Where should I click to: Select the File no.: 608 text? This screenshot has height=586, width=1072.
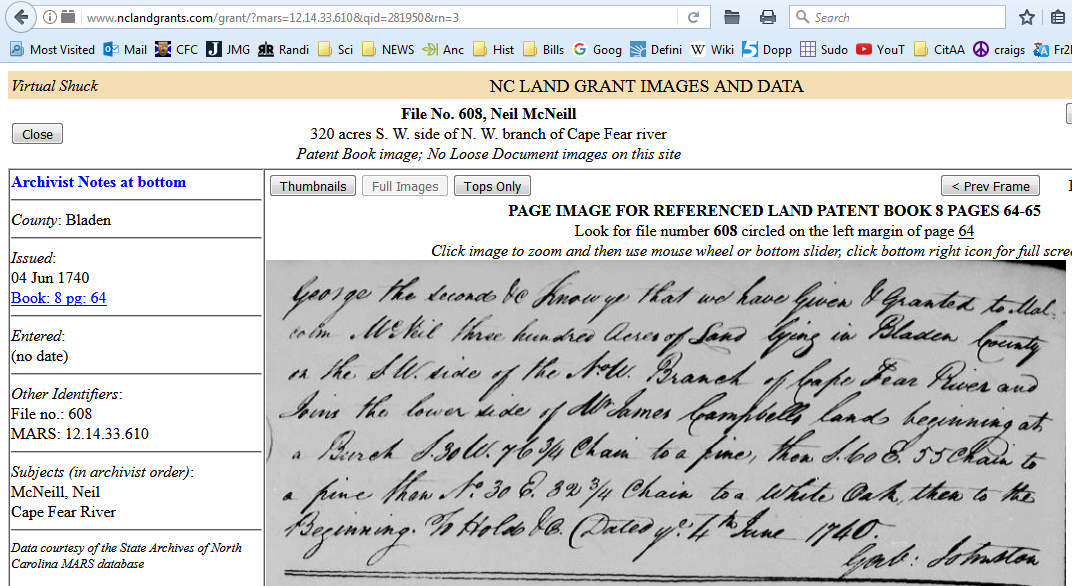point(51,414)
